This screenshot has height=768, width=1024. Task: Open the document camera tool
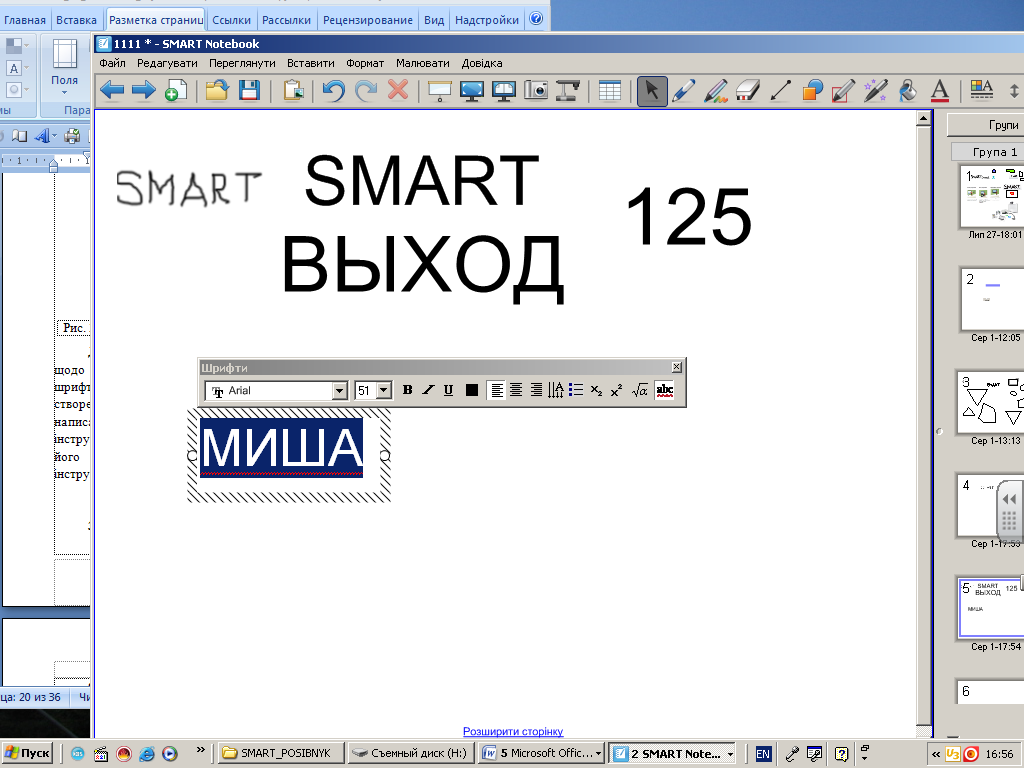pyautogui.click(x=568, y=90)
